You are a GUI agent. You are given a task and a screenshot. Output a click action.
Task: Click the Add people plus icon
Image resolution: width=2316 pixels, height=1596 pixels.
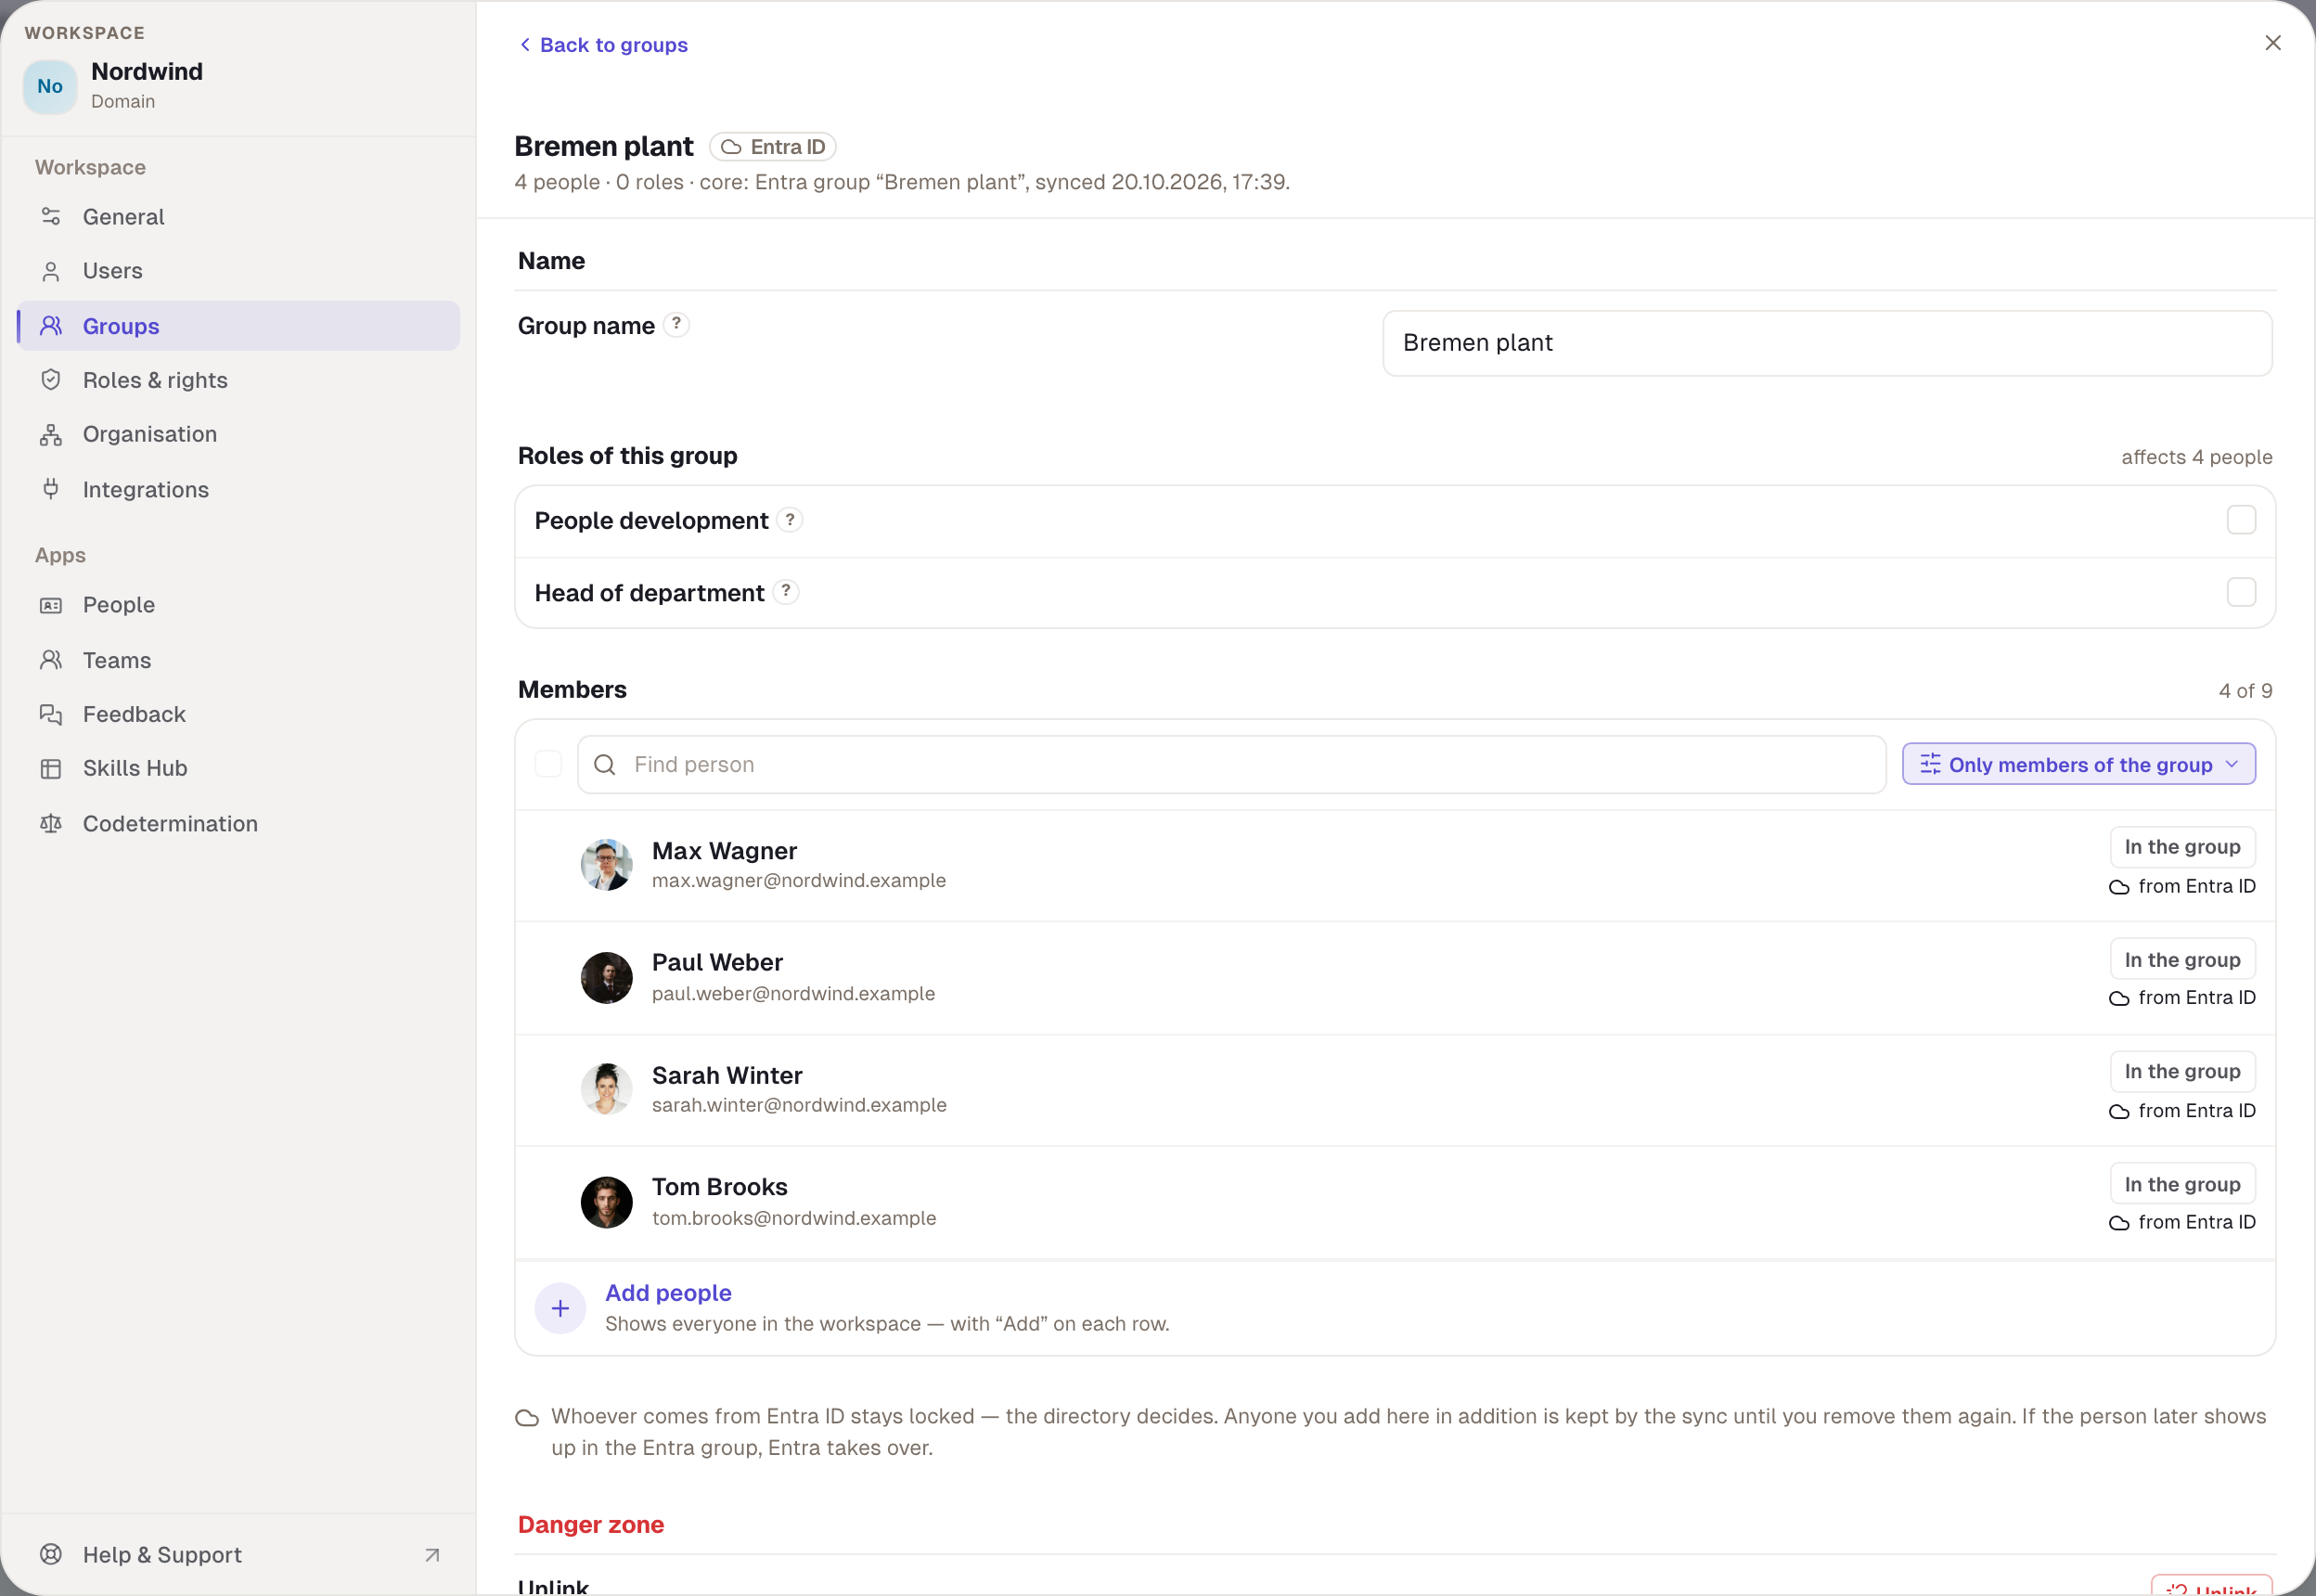point(560,1308)
